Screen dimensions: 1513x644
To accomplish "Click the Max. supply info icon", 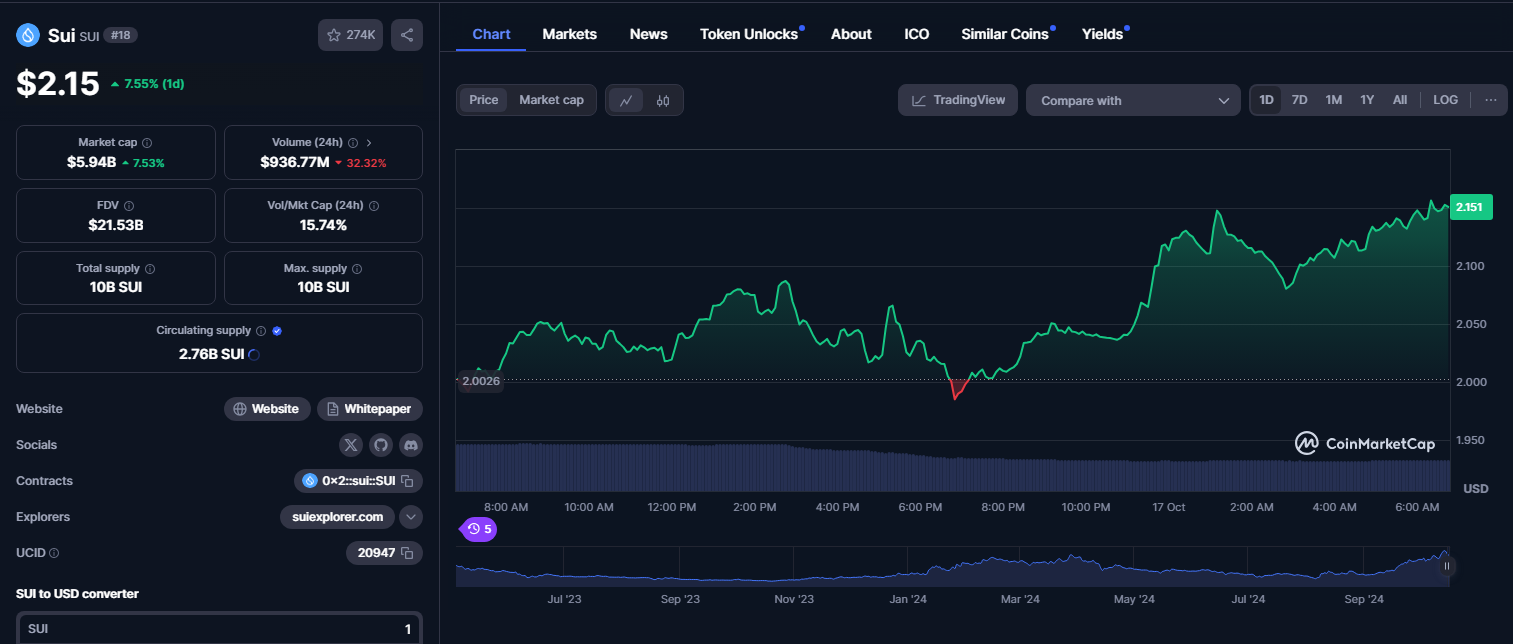I will 357,269.
